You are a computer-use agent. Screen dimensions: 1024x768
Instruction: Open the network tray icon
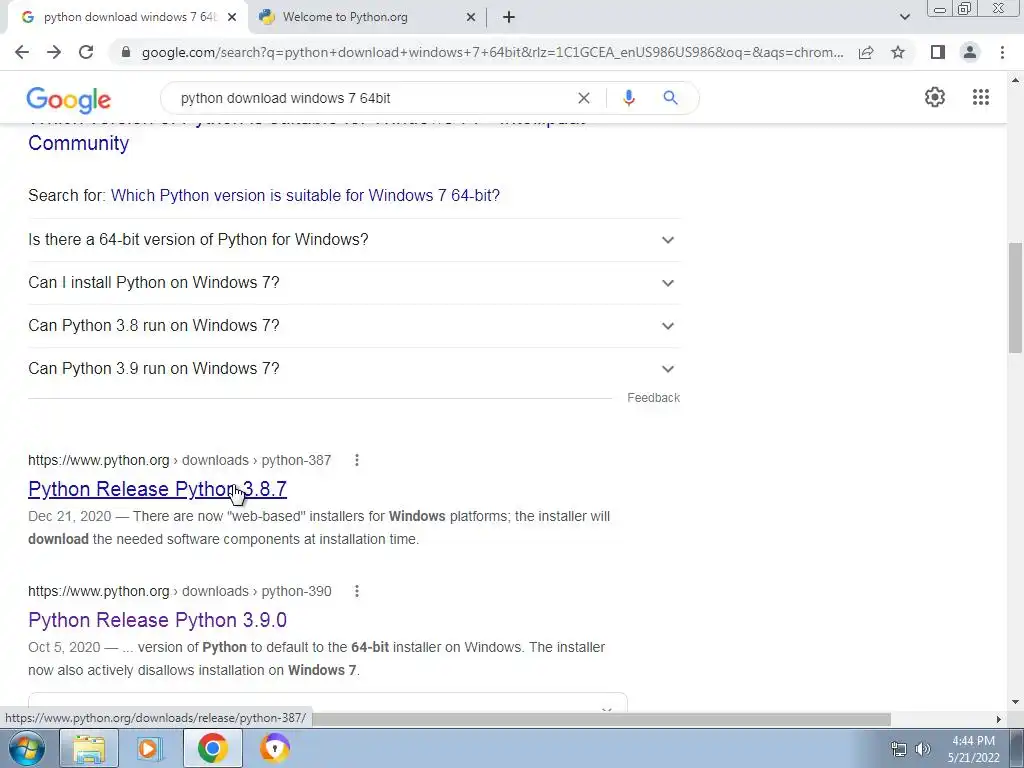(899, 749)
